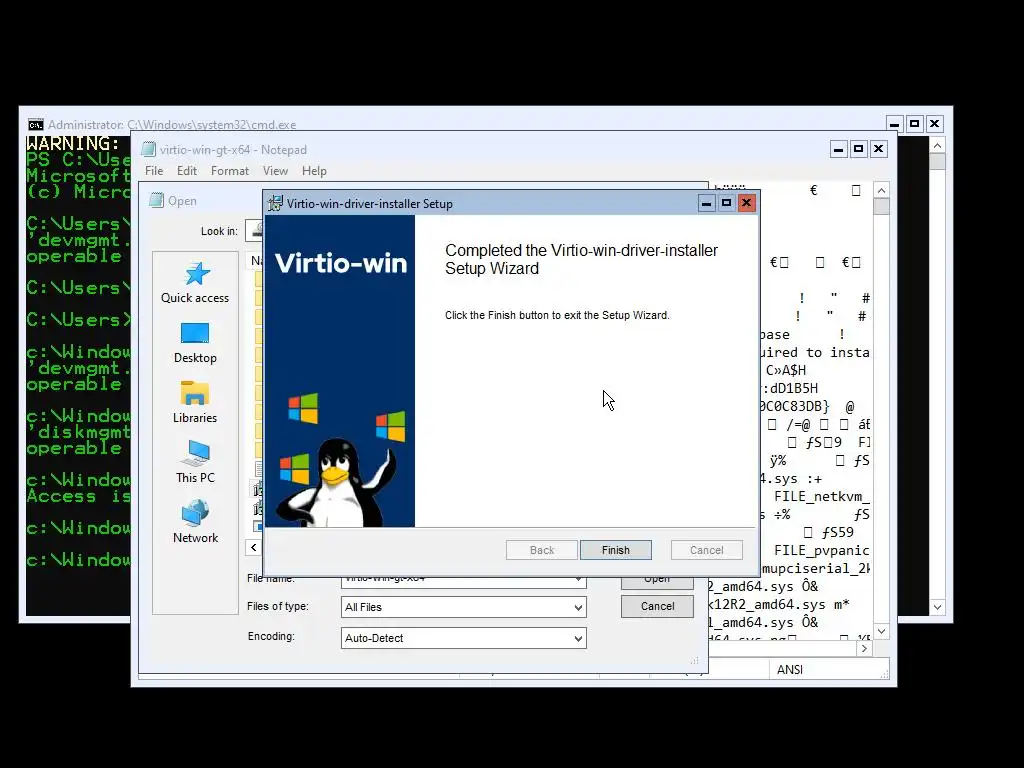Viewport: 1024px width, 768px height.
Task: Open the Notepad View menu
Action: pyautogui.click(x=276, y=170)
